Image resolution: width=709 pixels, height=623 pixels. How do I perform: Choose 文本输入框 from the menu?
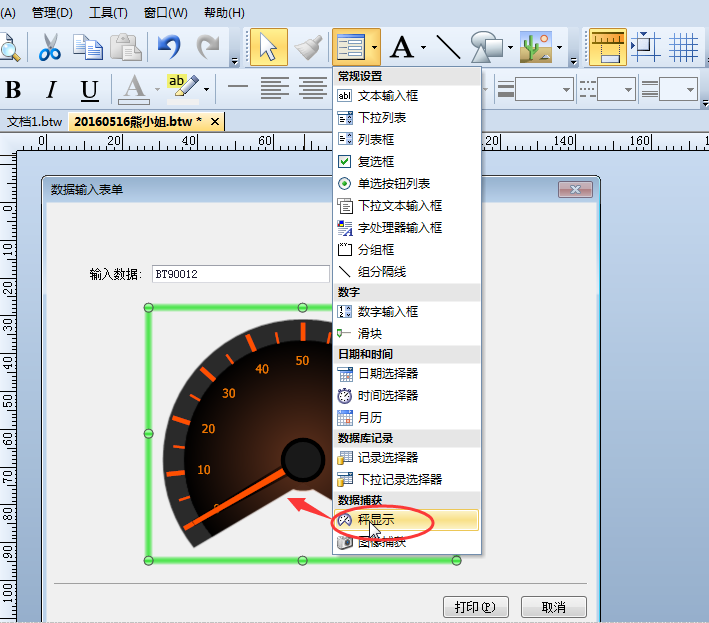tap(406, 96)
